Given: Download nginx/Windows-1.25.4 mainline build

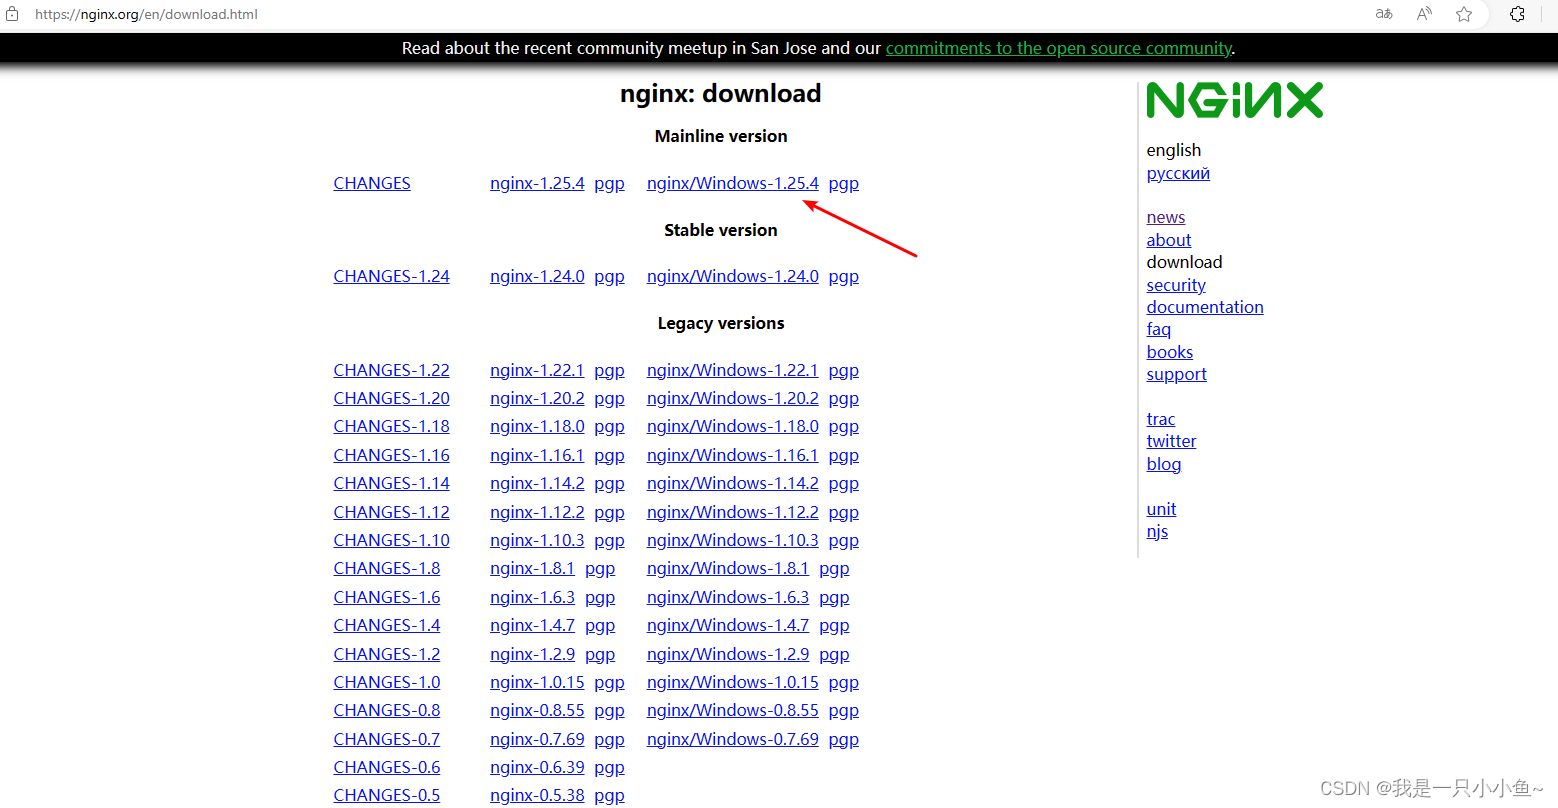Looking at the screenshot, I should point(732,183).
